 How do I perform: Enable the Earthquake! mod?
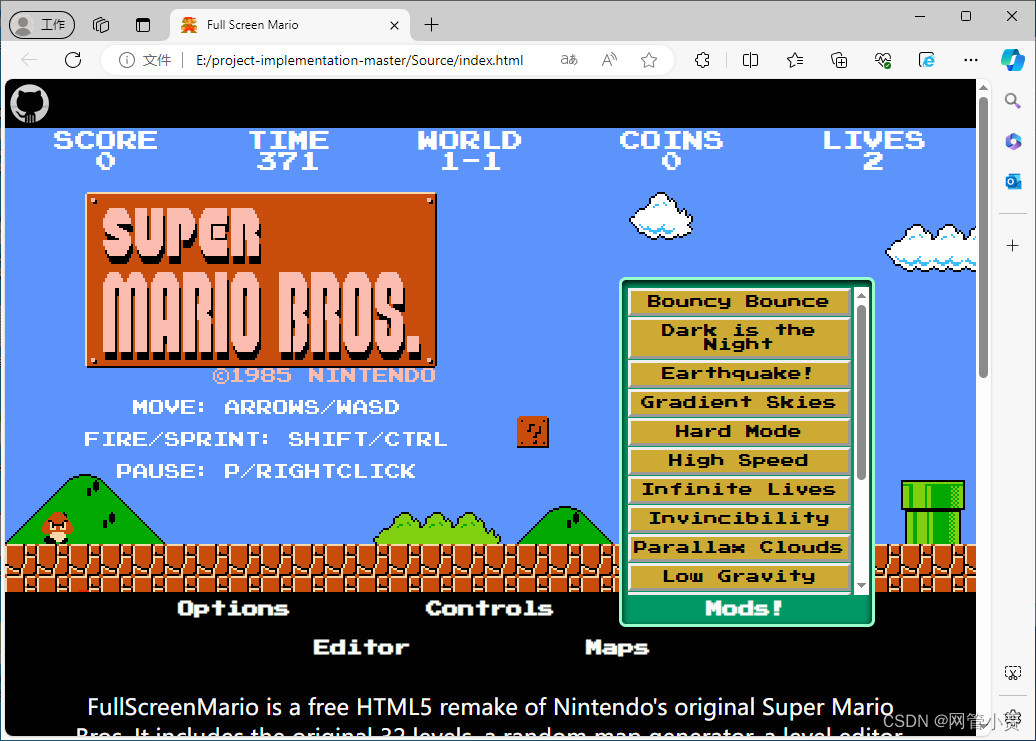coord(739,374)
